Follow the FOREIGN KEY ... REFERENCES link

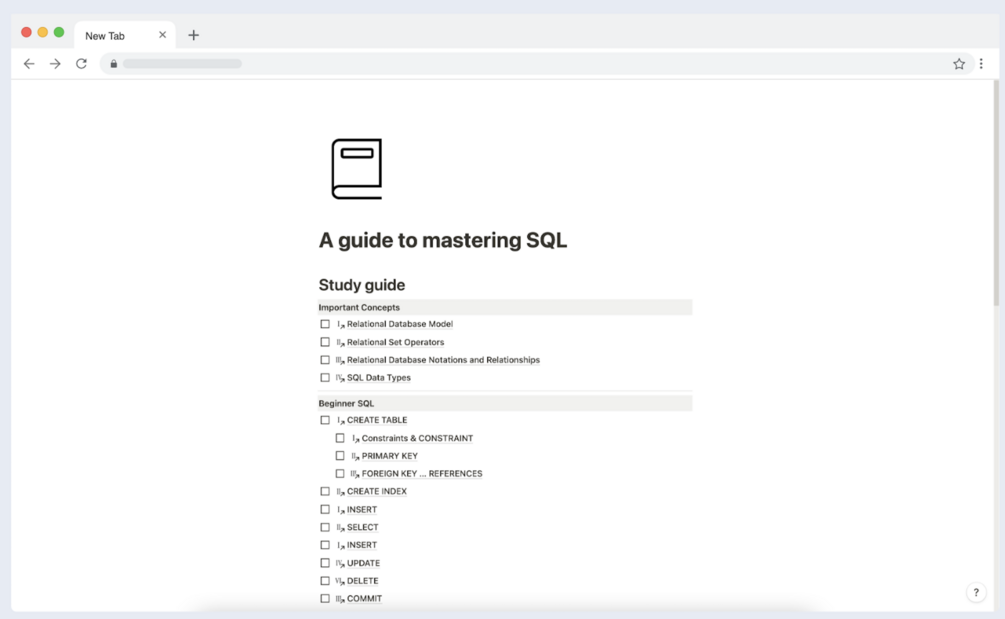click(421, 474)
